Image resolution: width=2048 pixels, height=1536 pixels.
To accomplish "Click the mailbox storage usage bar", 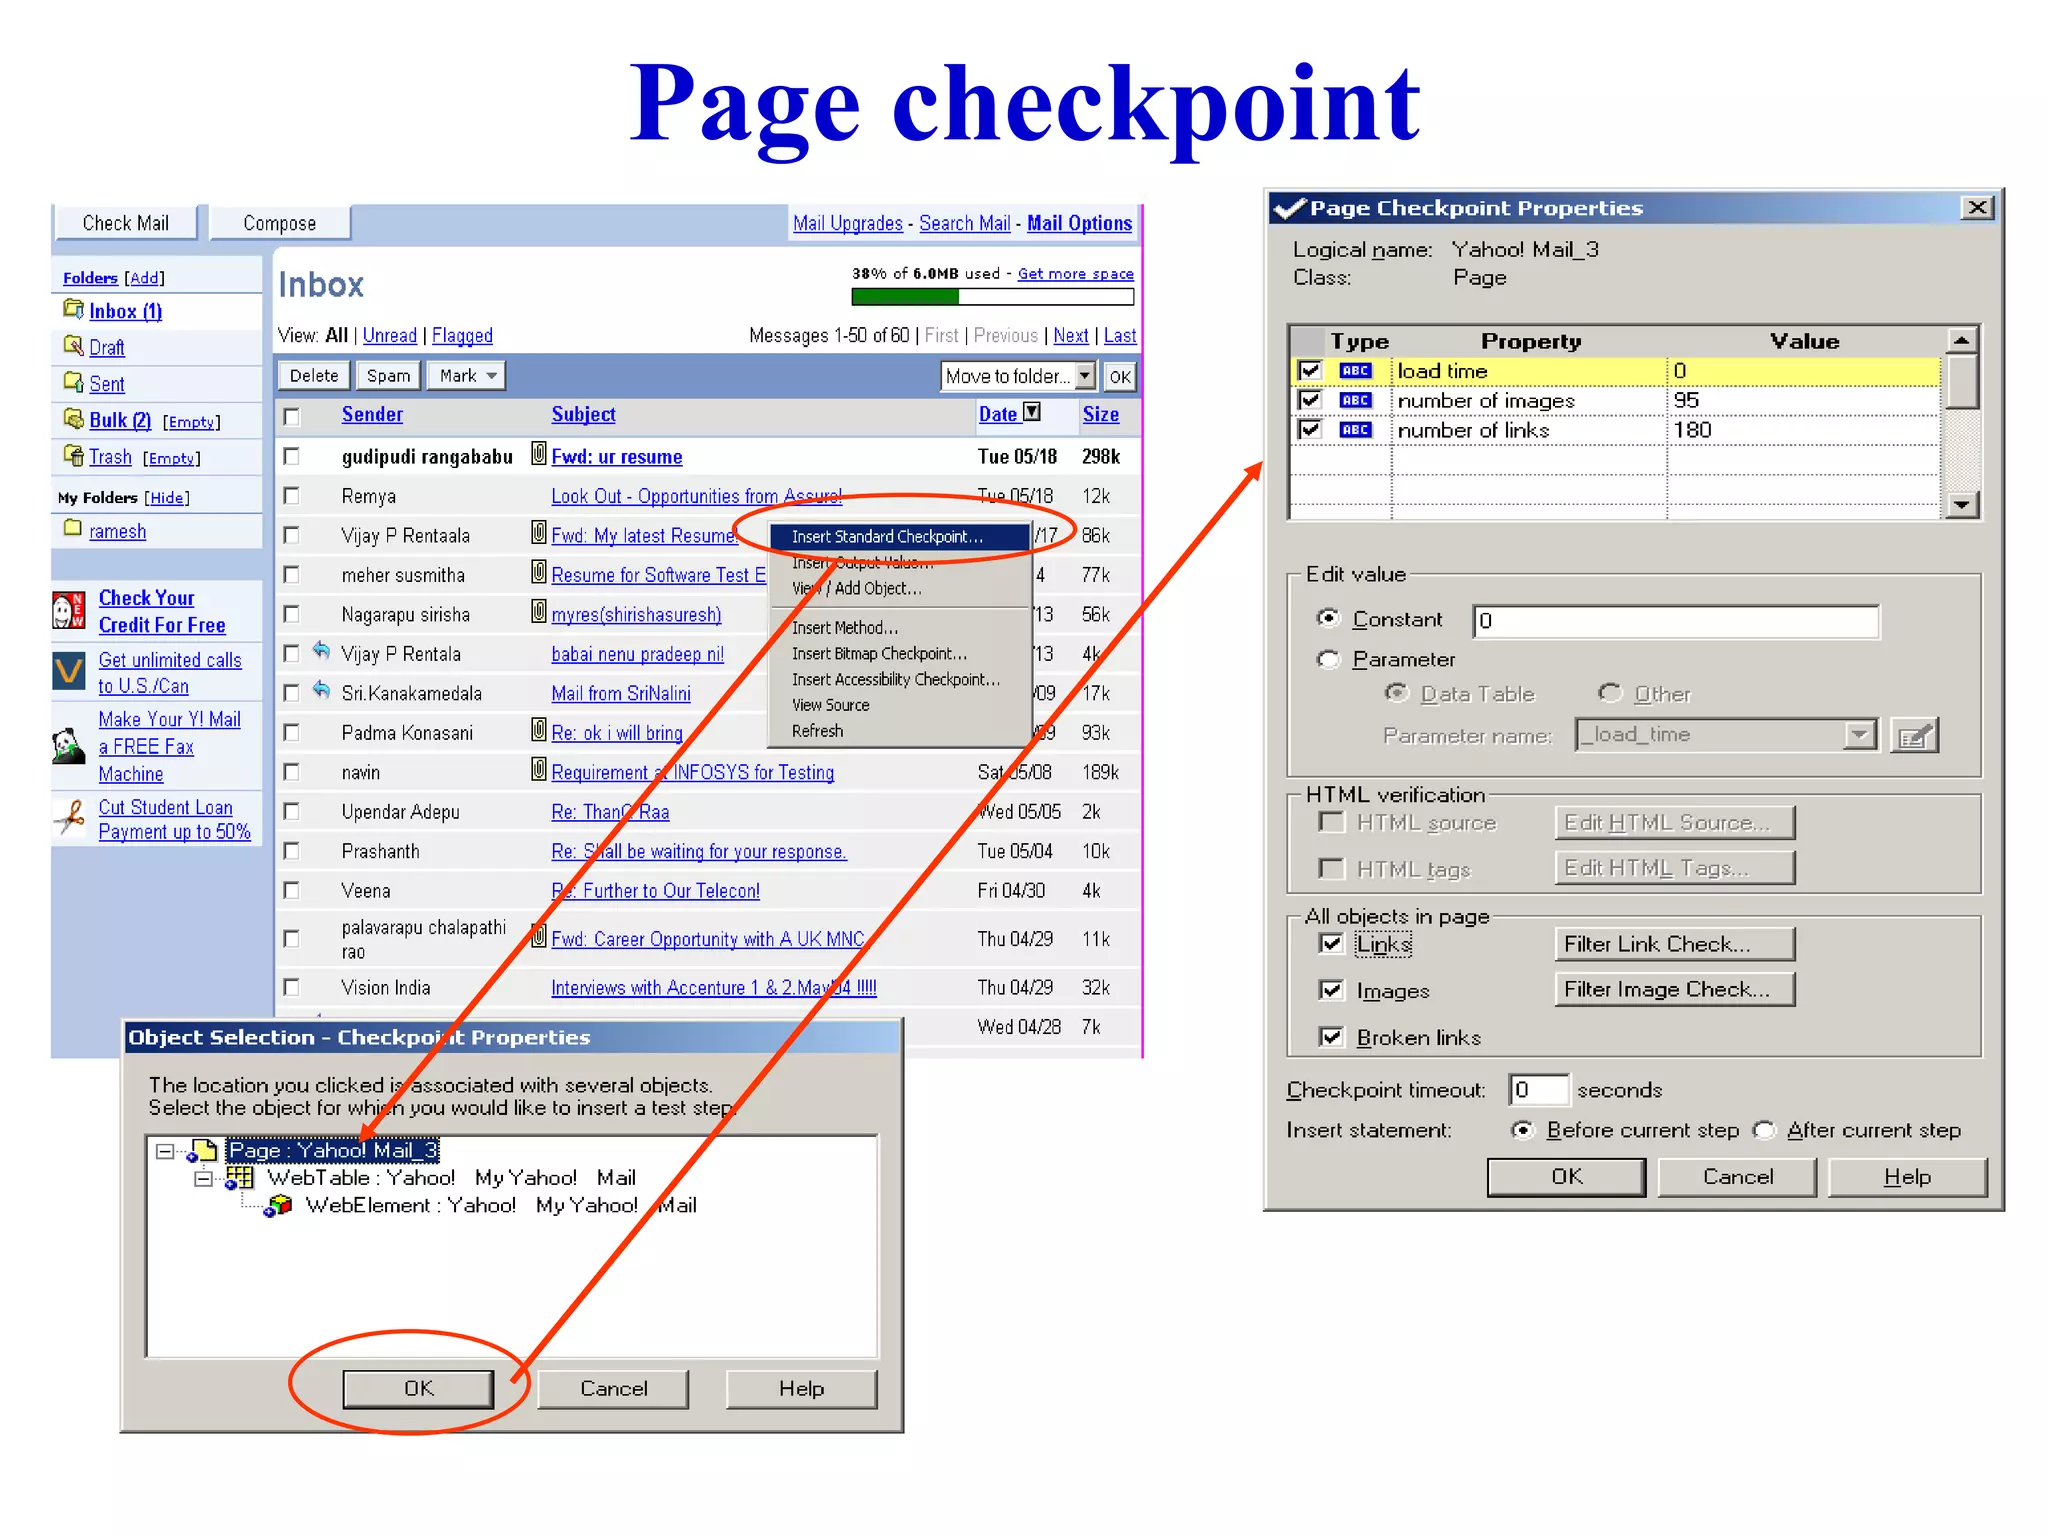I will point(993,297).
